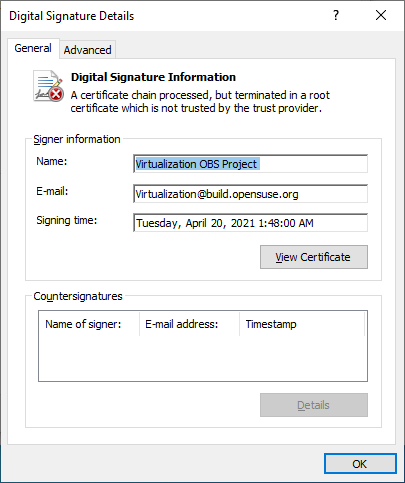Click the empty countersignatures list area
The image size is (405, 483).
(x=203, y=358)
